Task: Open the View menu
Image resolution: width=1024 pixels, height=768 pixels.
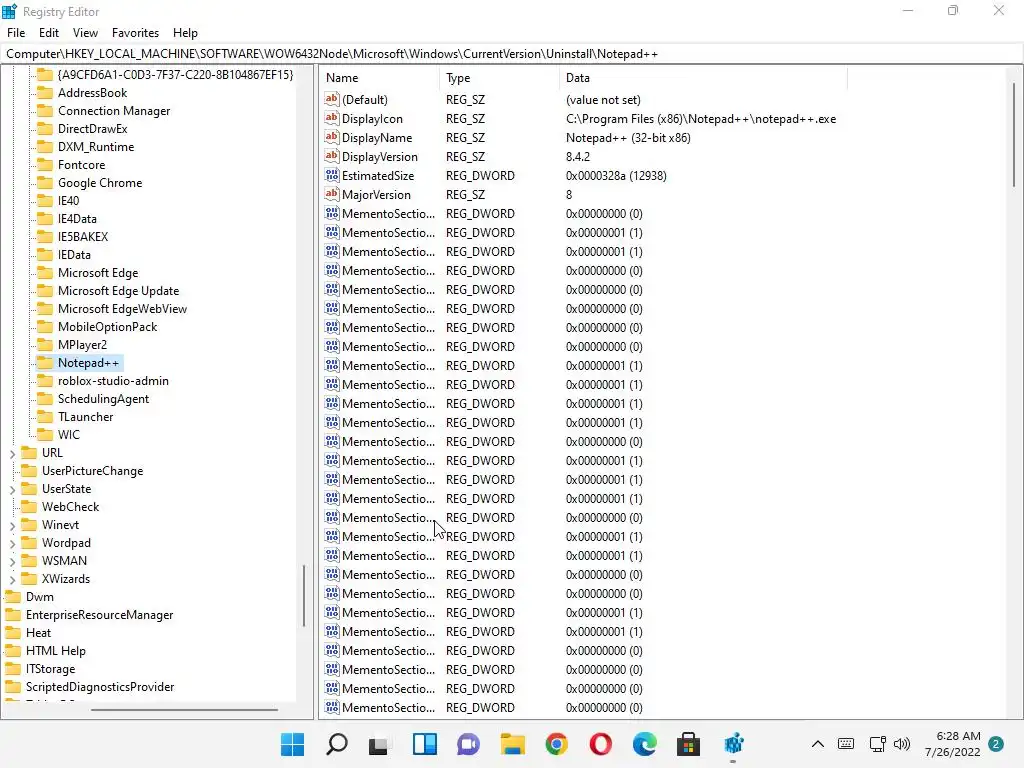Action: [x=85, y=33]
